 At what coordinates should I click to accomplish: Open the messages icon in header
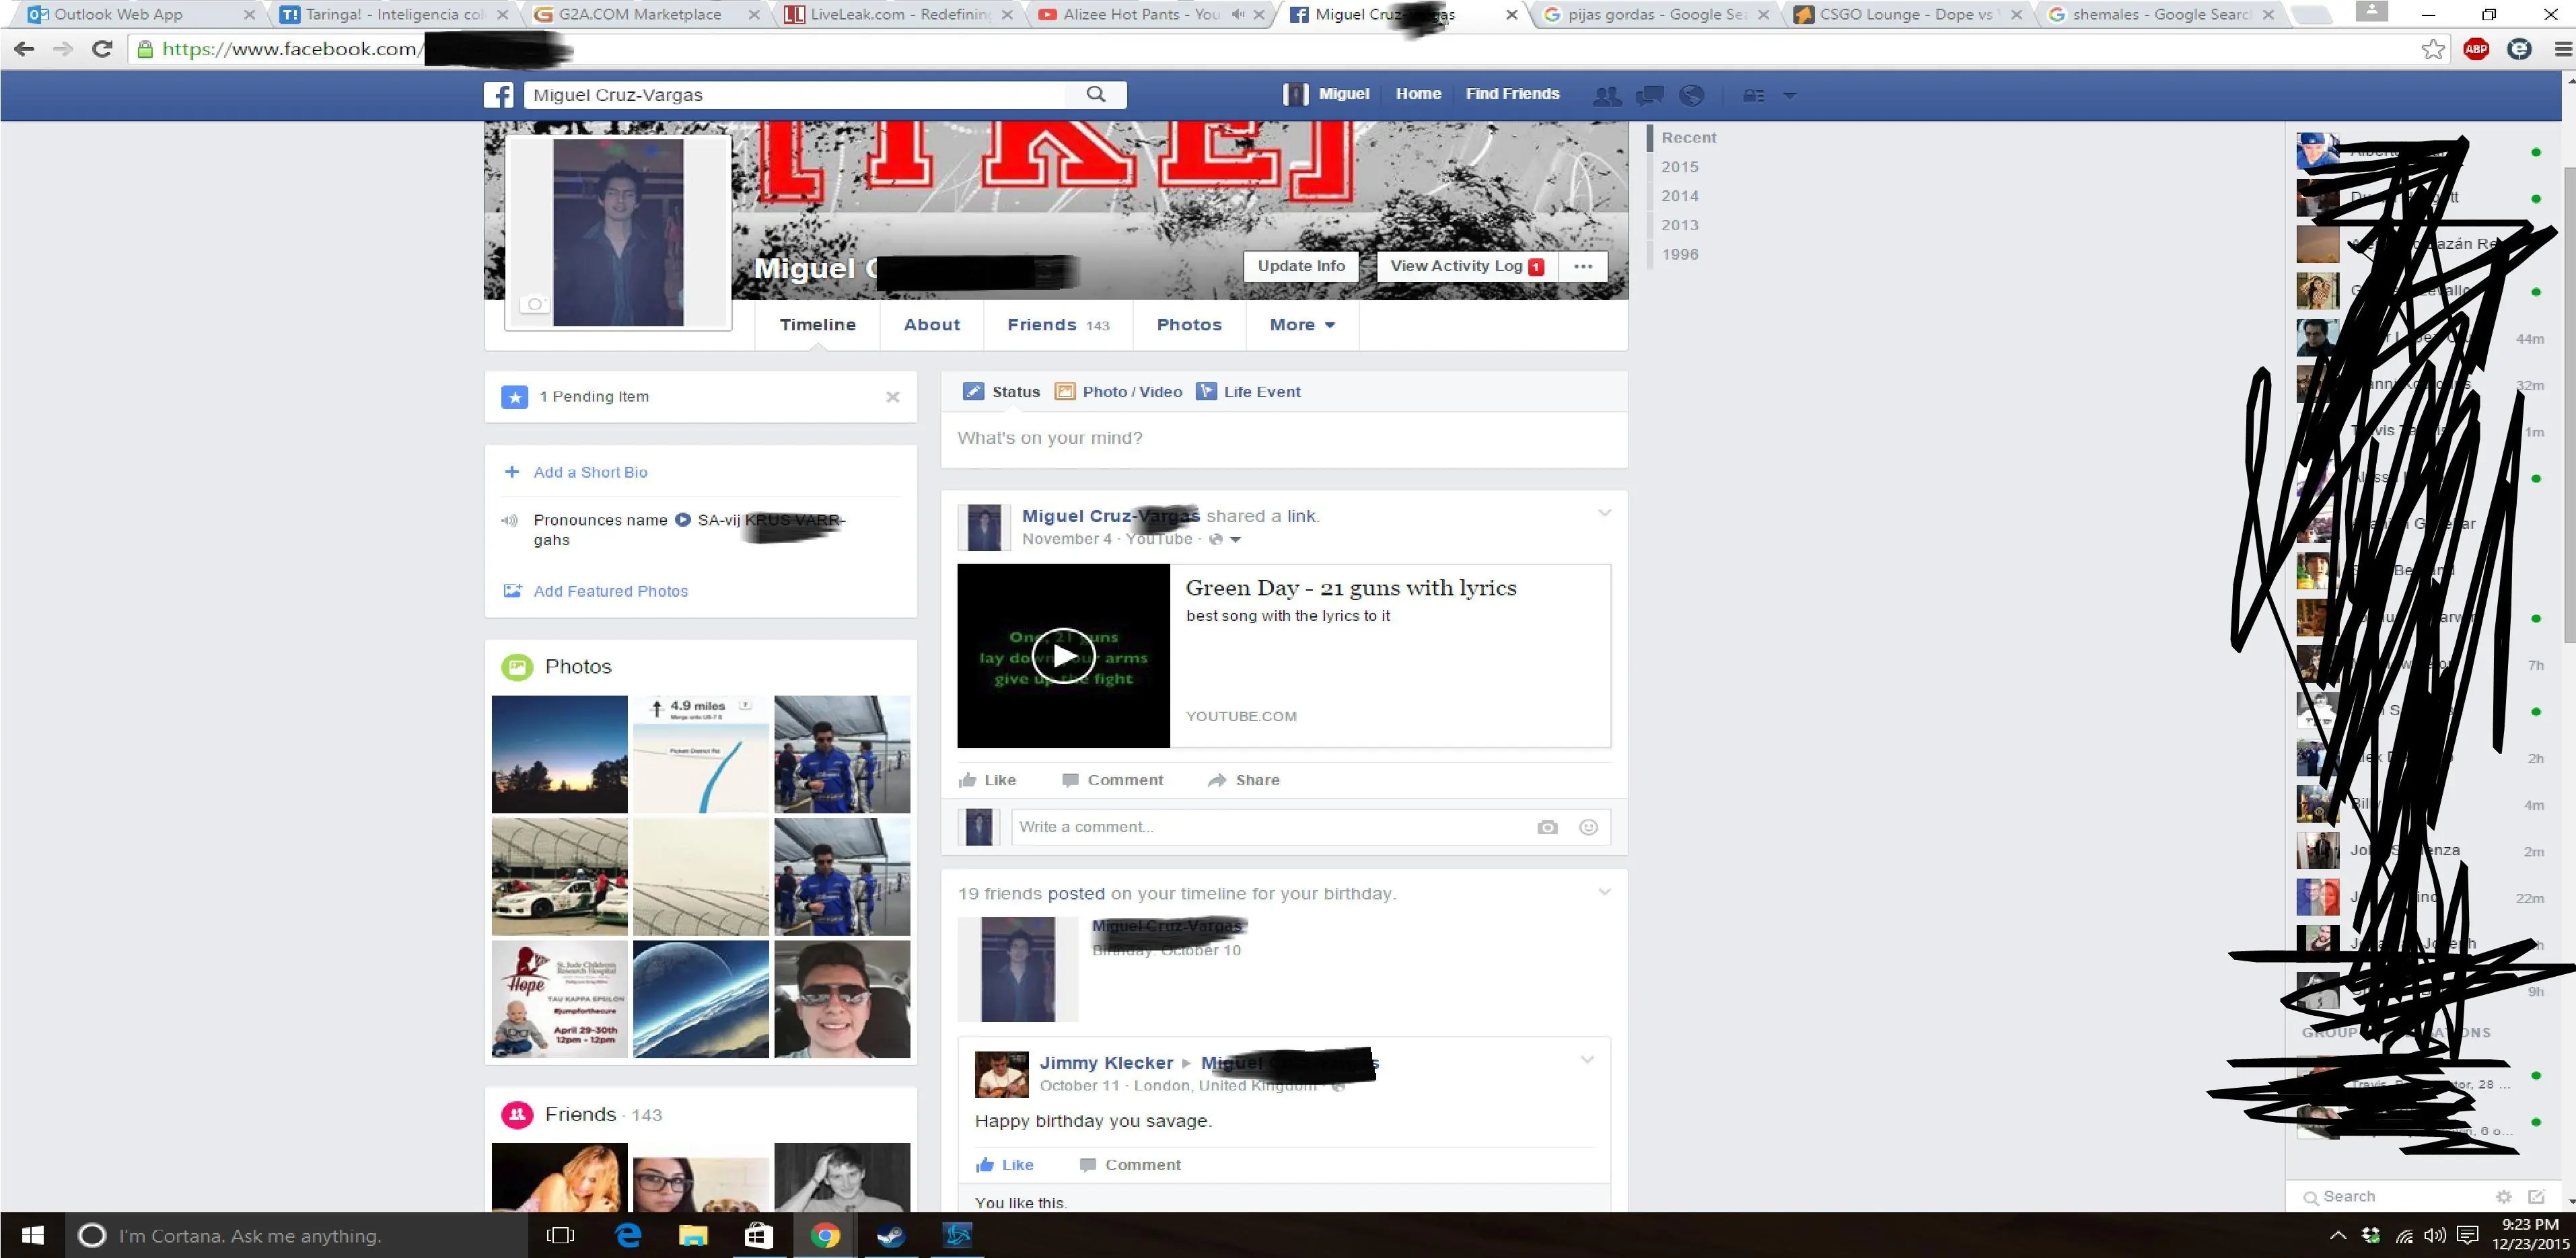coord(1649,95)
